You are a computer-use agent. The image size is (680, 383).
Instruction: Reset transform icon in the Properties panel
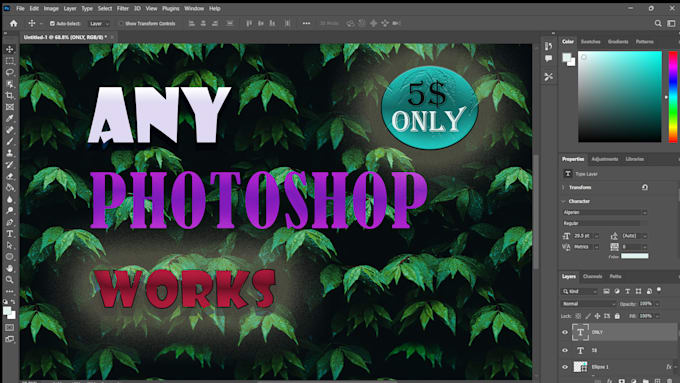(644, 187)
